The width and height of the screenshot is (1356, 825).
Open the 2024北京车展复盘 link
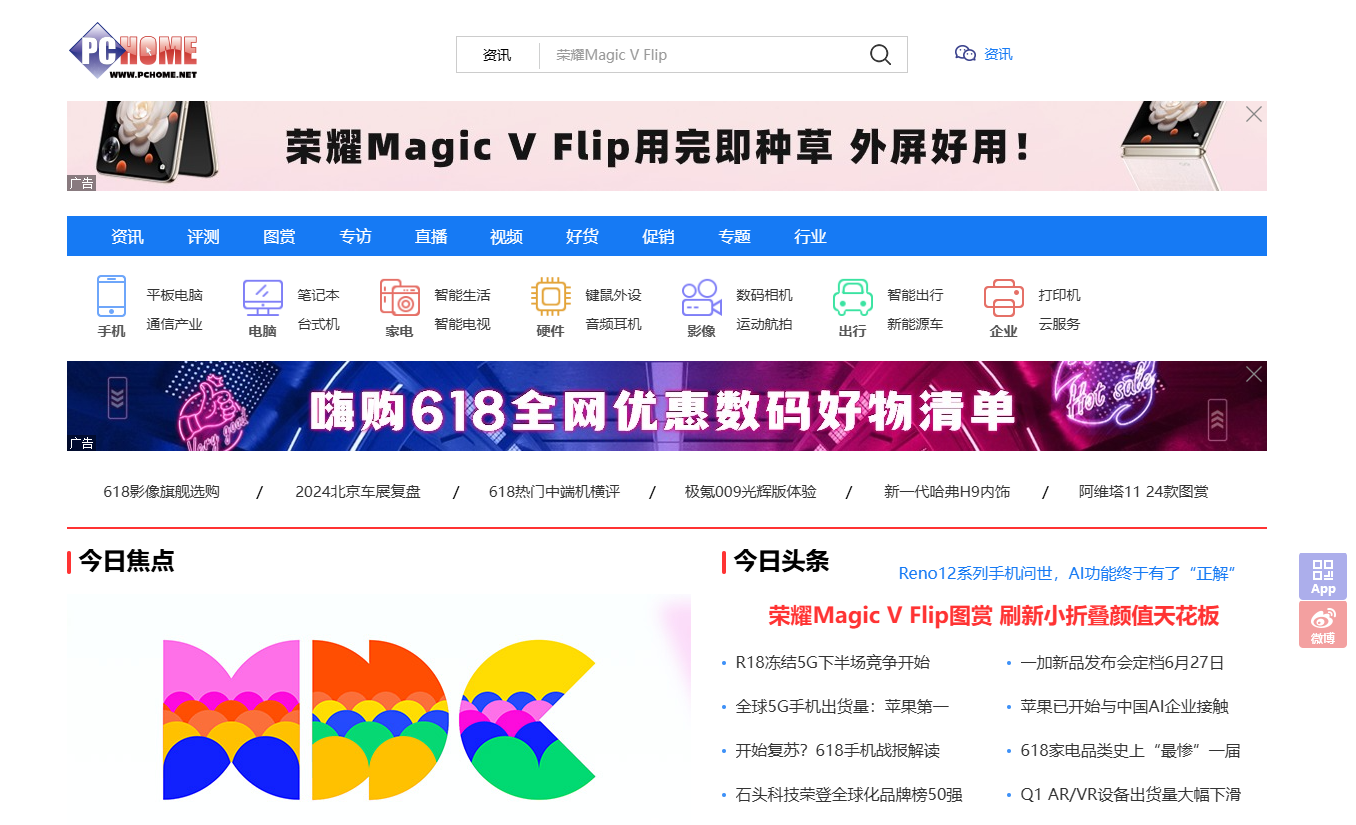358,492
